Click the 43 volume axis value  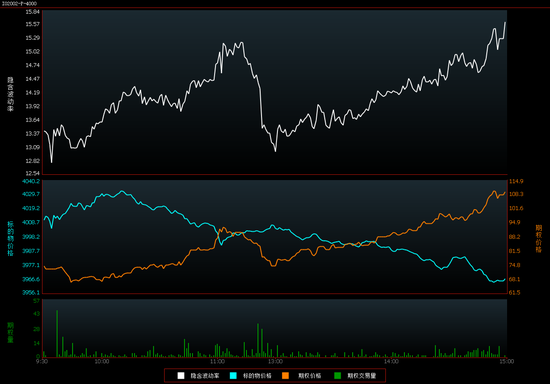tap(36, 314)
